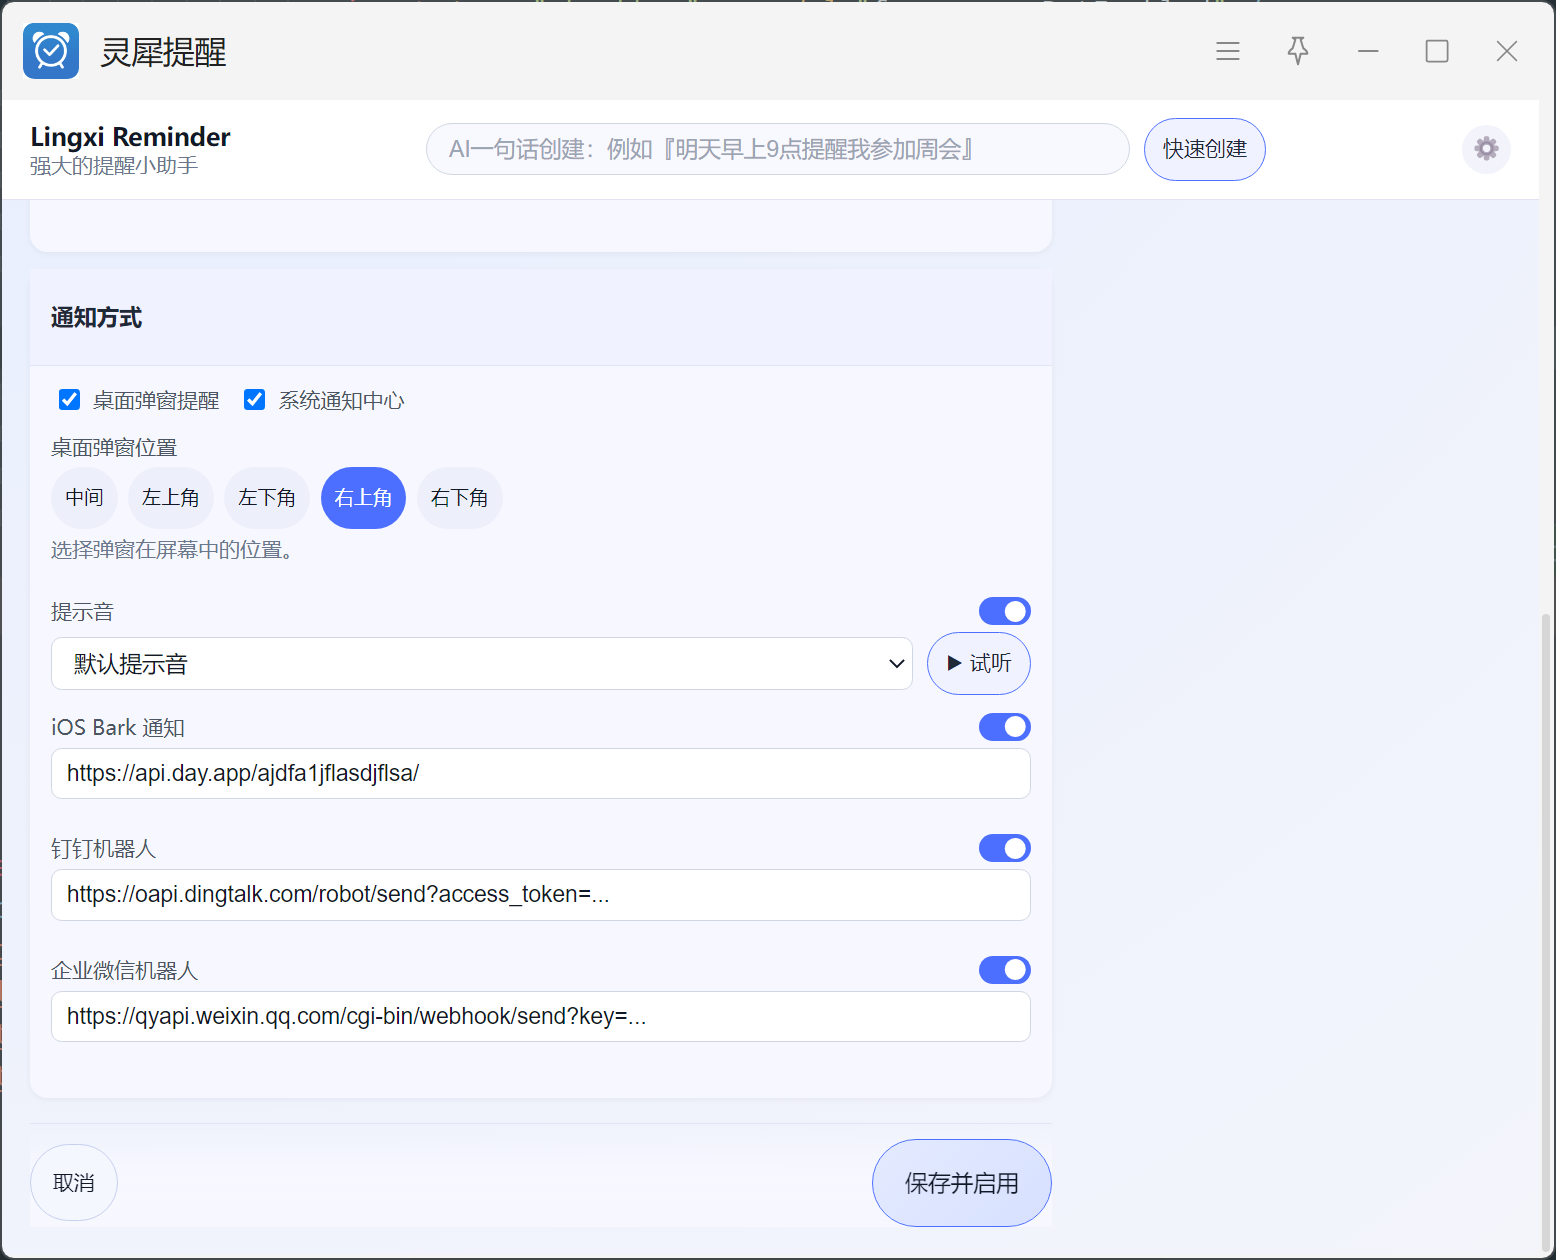Screen dimensions: 1556x1260
Task: Click the Lingxi Reminder alarm clock logo
Action: coord(51,51)
